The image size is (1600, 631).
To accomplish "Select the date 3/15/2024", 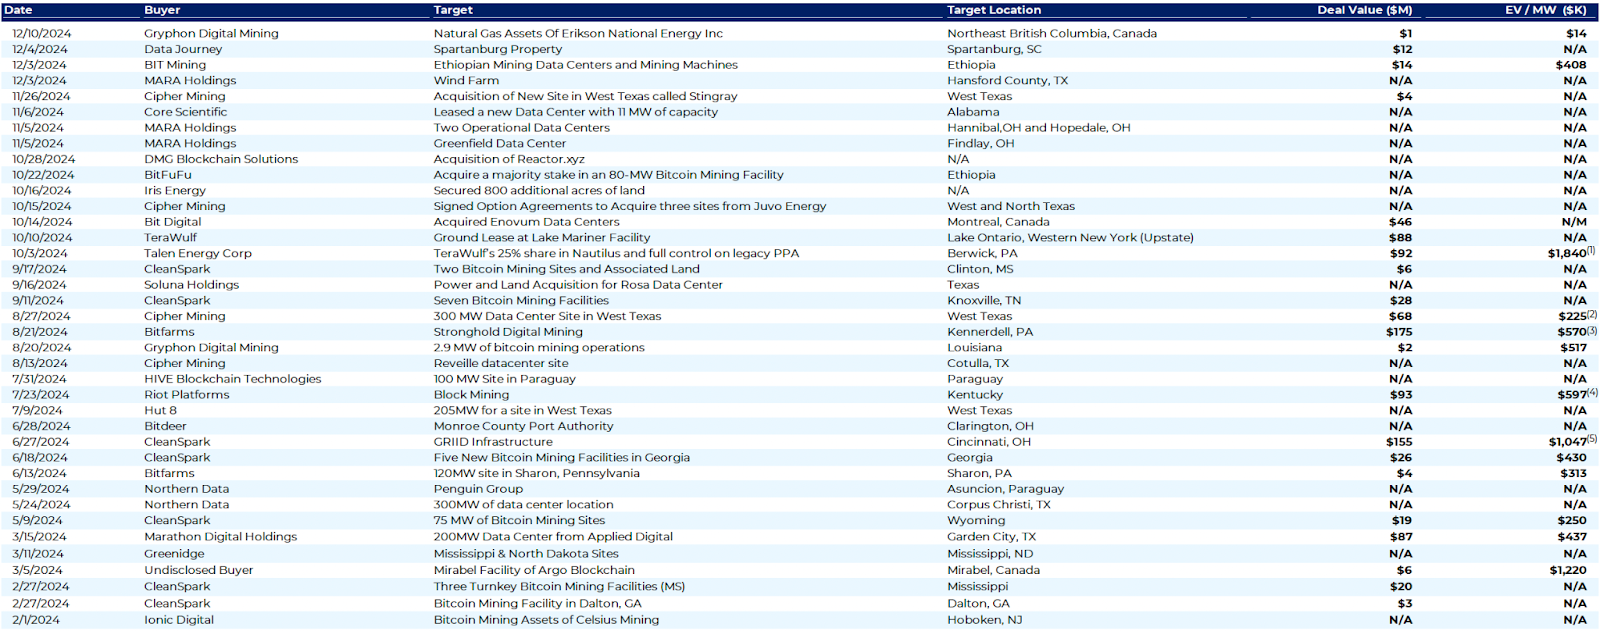I will pos(38,537).
